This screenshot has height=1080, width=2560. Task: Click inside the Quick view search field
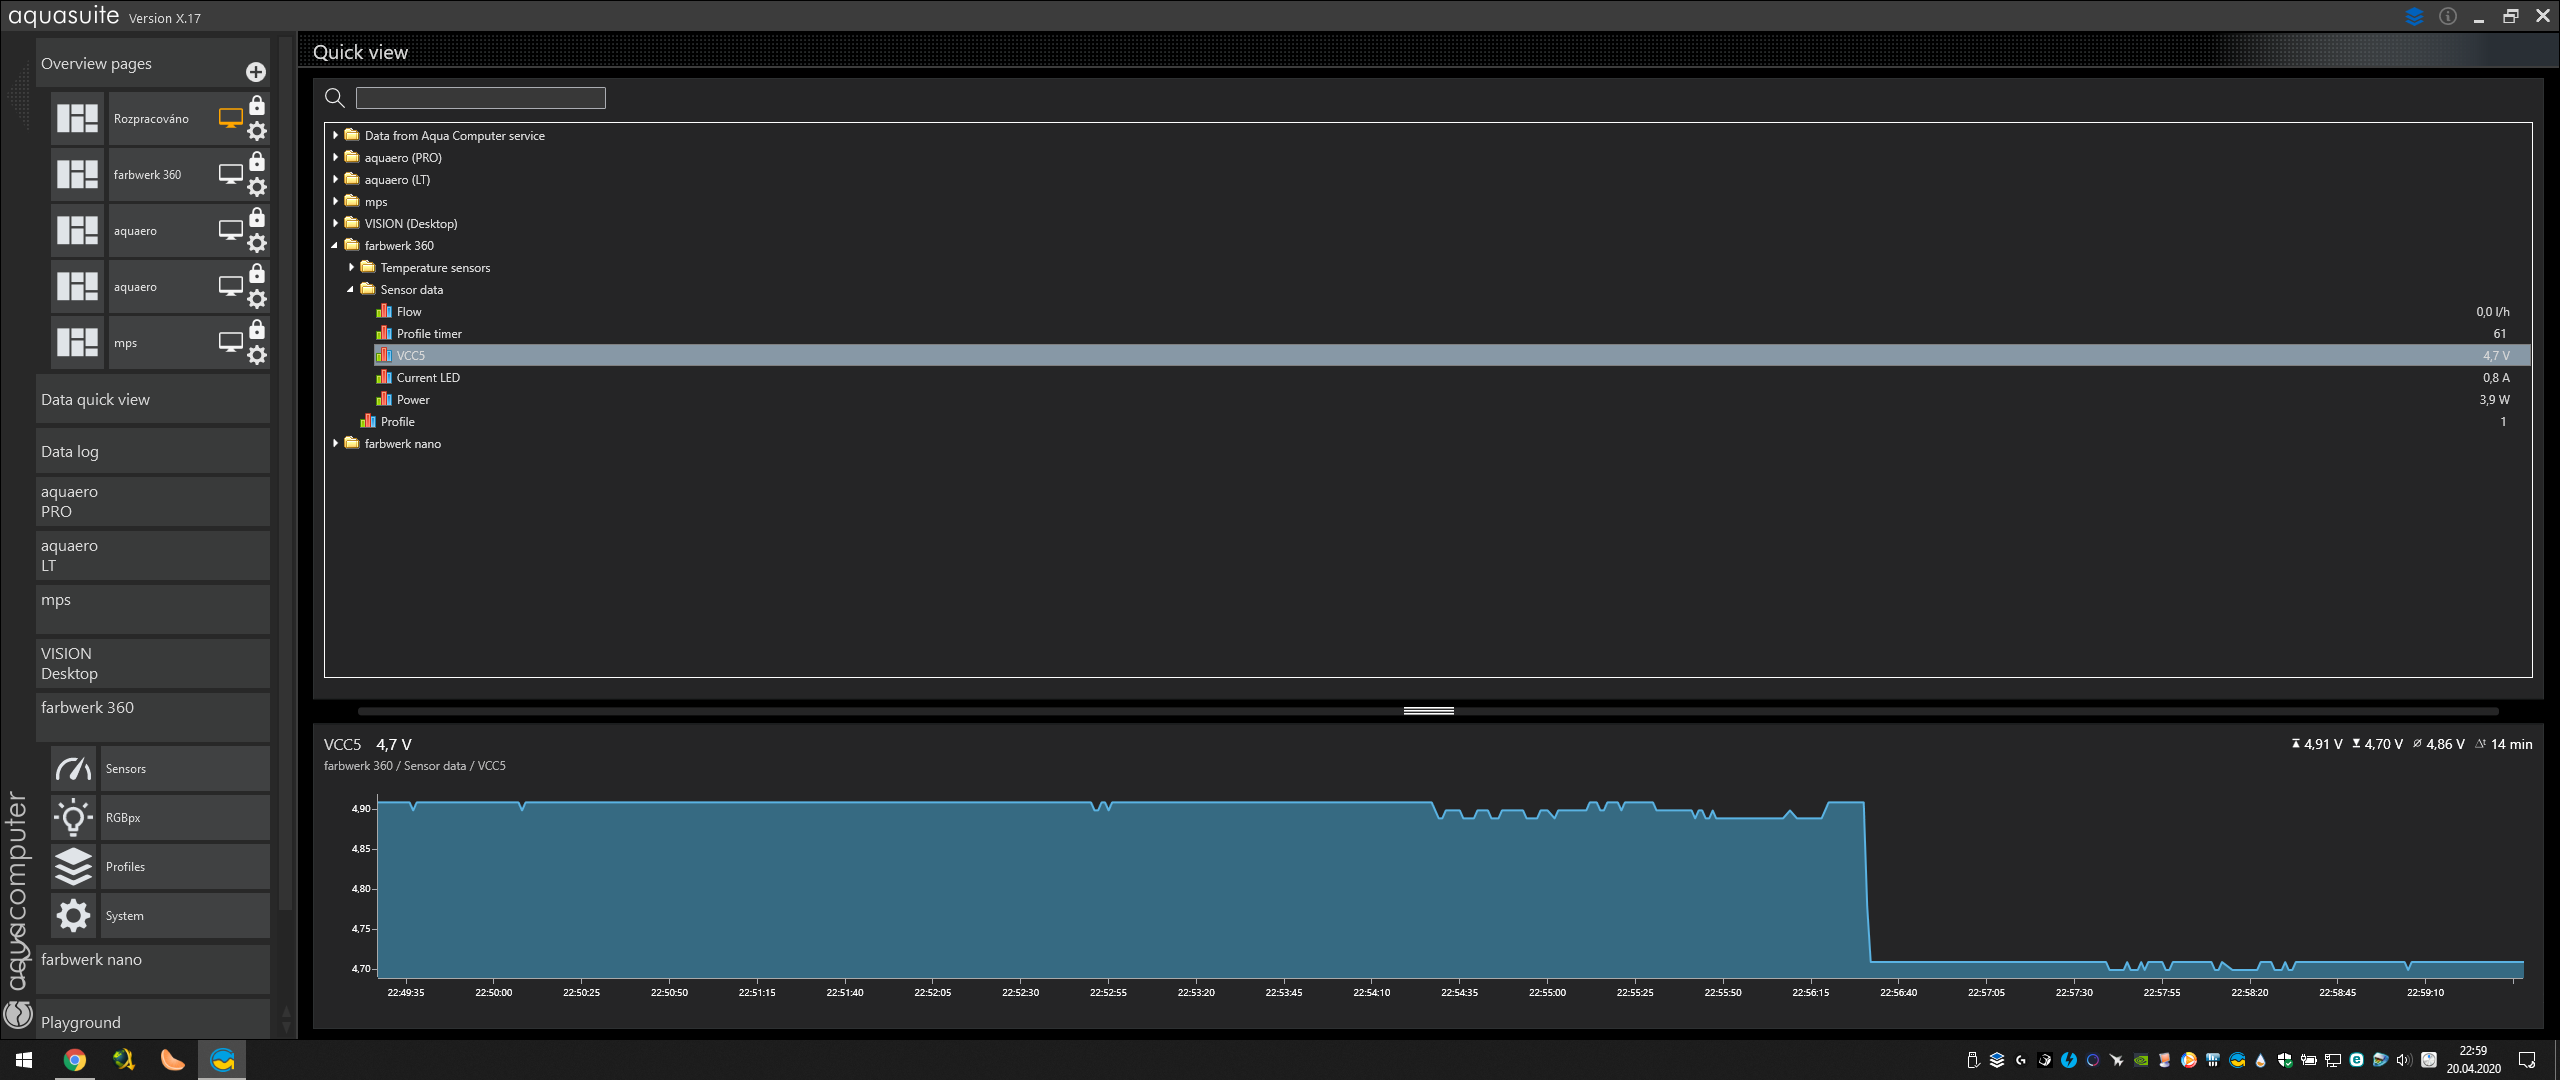480,98
